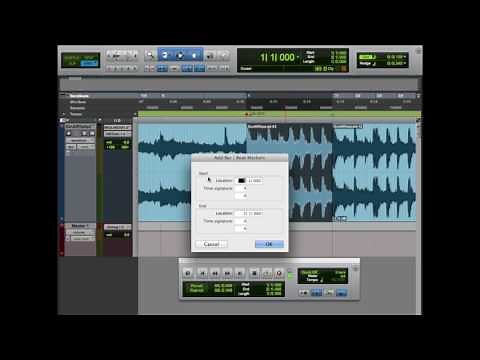480x360 pixels.
Task: Click the Master 1 track name
Action: 80,226
